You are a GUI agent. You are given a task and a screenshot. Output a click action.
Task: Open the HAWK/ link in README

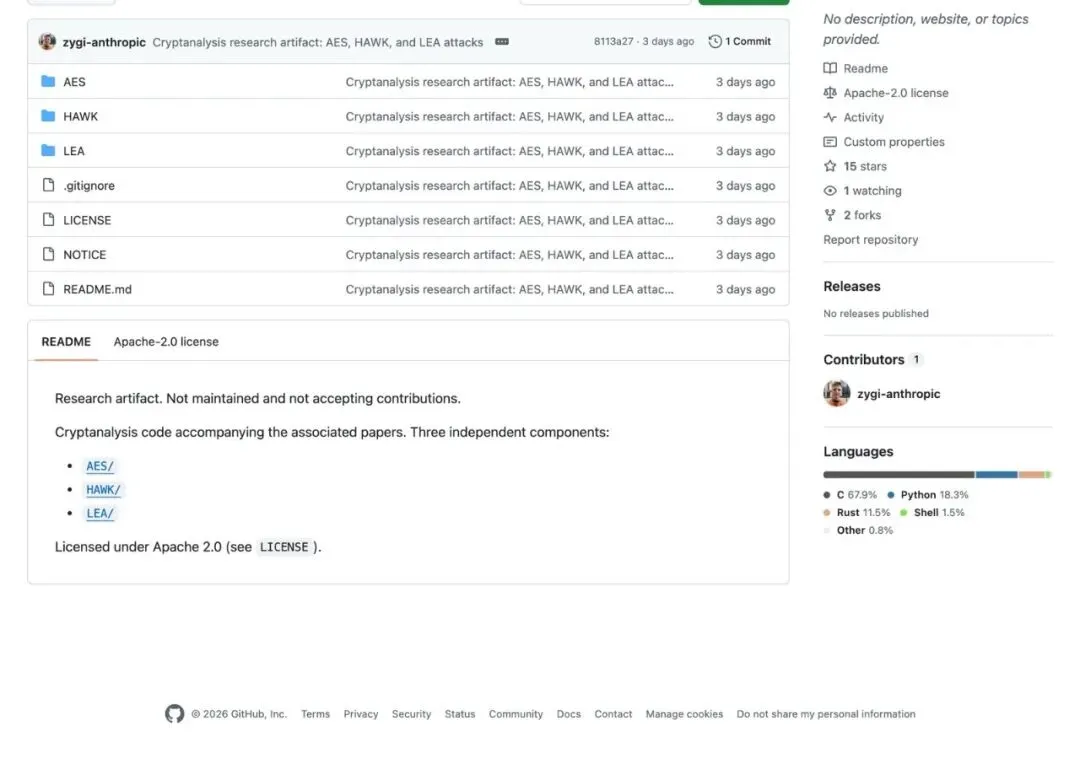pos(103,489)
